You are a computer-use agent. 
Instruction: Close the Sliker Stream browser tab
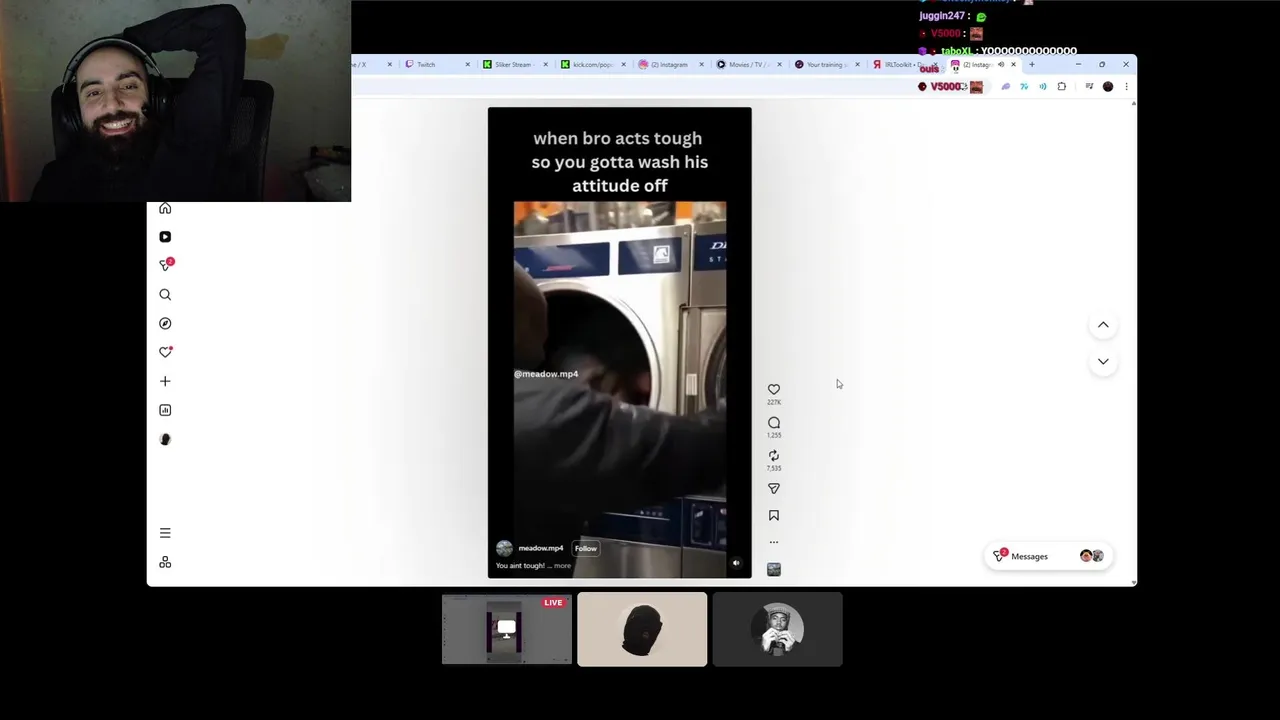pyautogui.click(x=545, y=64)
